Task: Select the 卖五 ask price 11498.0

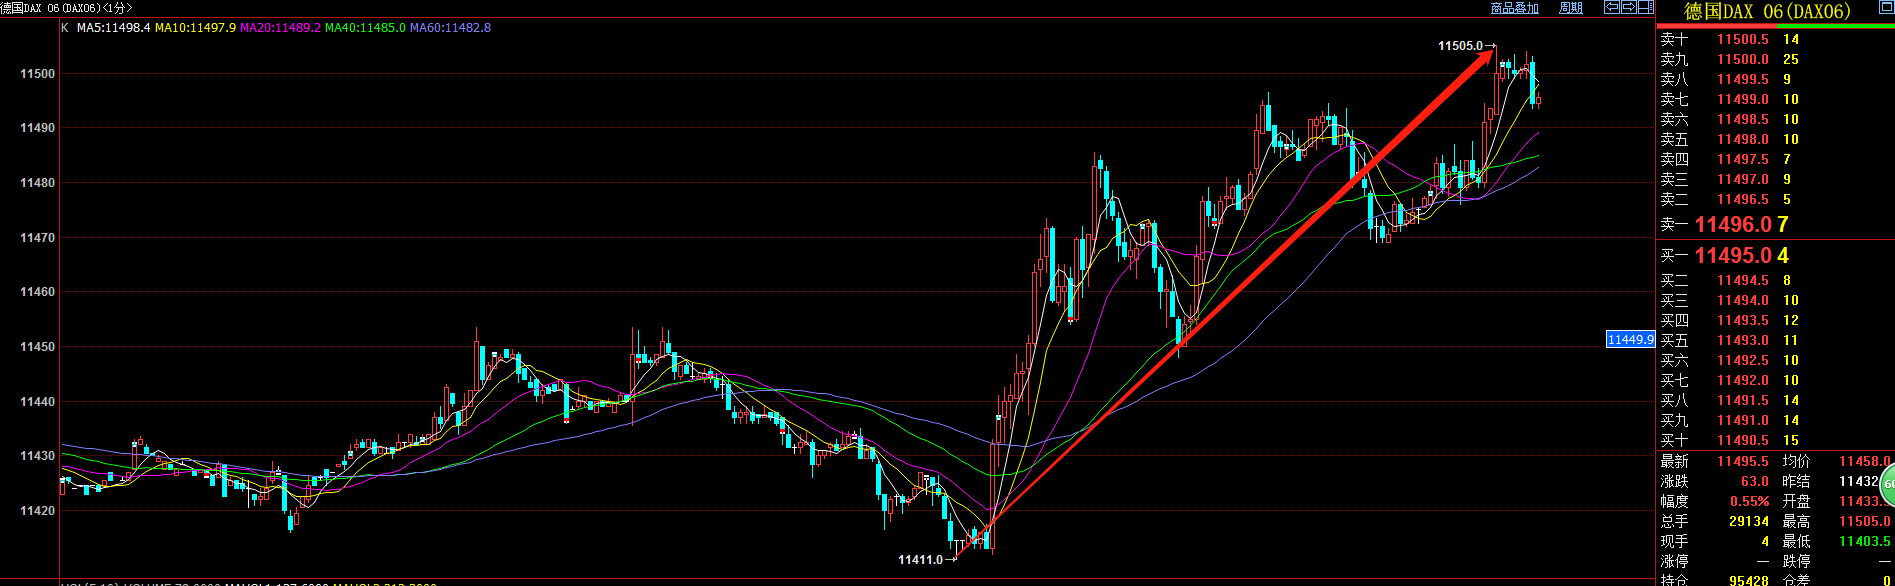Action: coord(1743,140)
